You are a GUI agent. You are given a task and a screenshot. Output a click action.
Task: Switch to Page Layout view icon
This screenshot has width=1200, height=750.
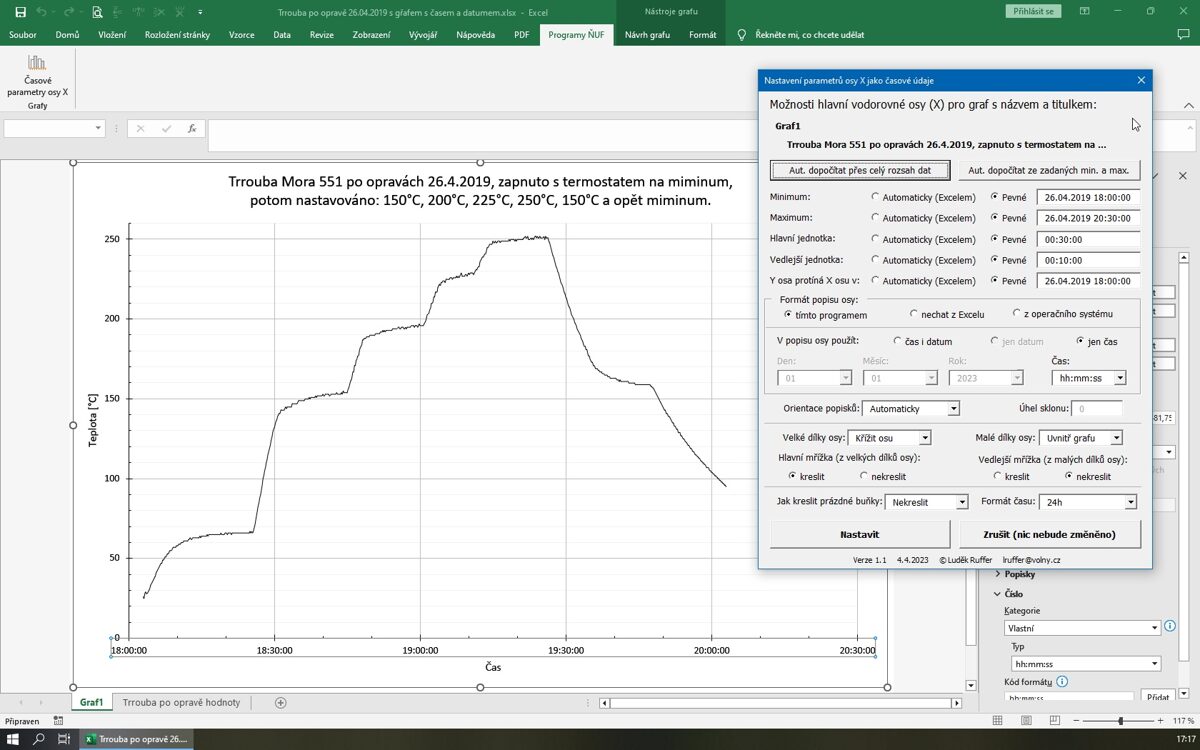(1028, 721)
